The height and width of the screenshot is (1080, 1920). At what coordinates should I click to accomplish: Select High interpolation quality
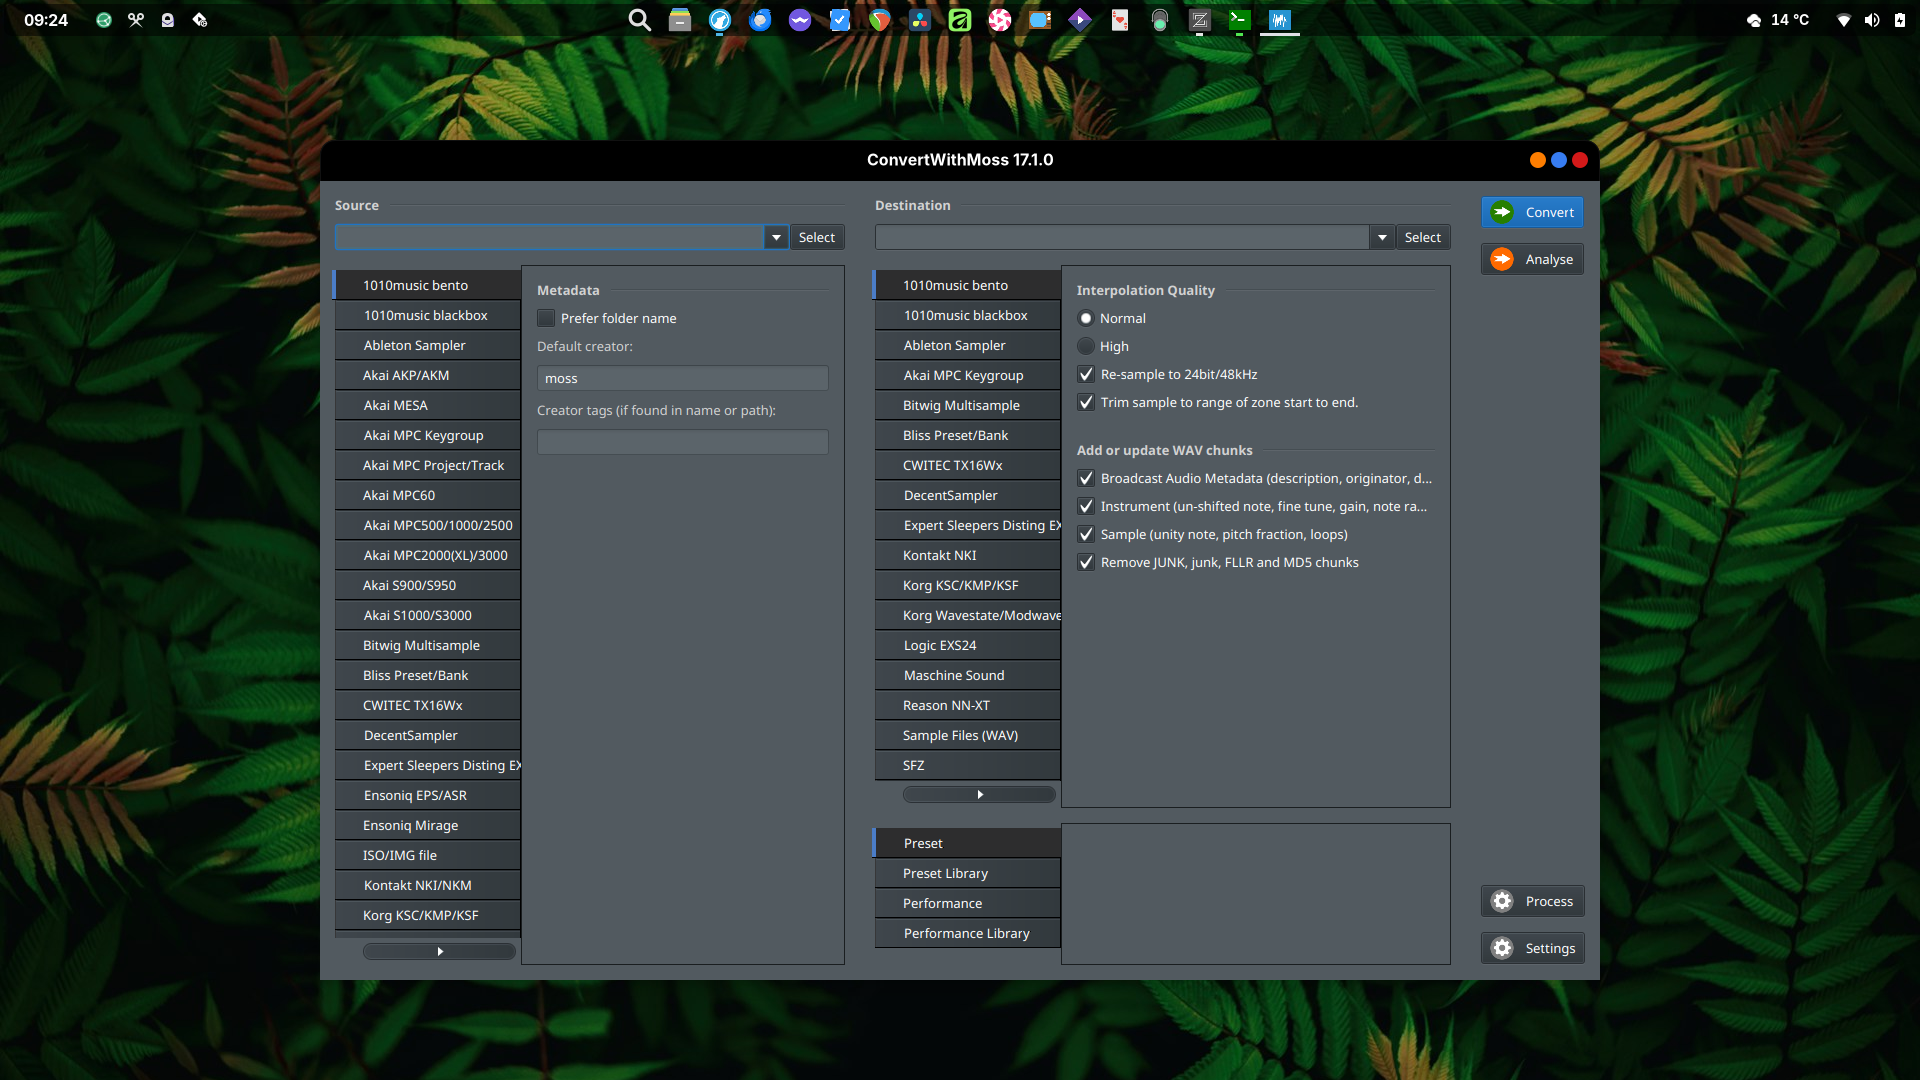pyautogui.click(x=1086, y=346)
